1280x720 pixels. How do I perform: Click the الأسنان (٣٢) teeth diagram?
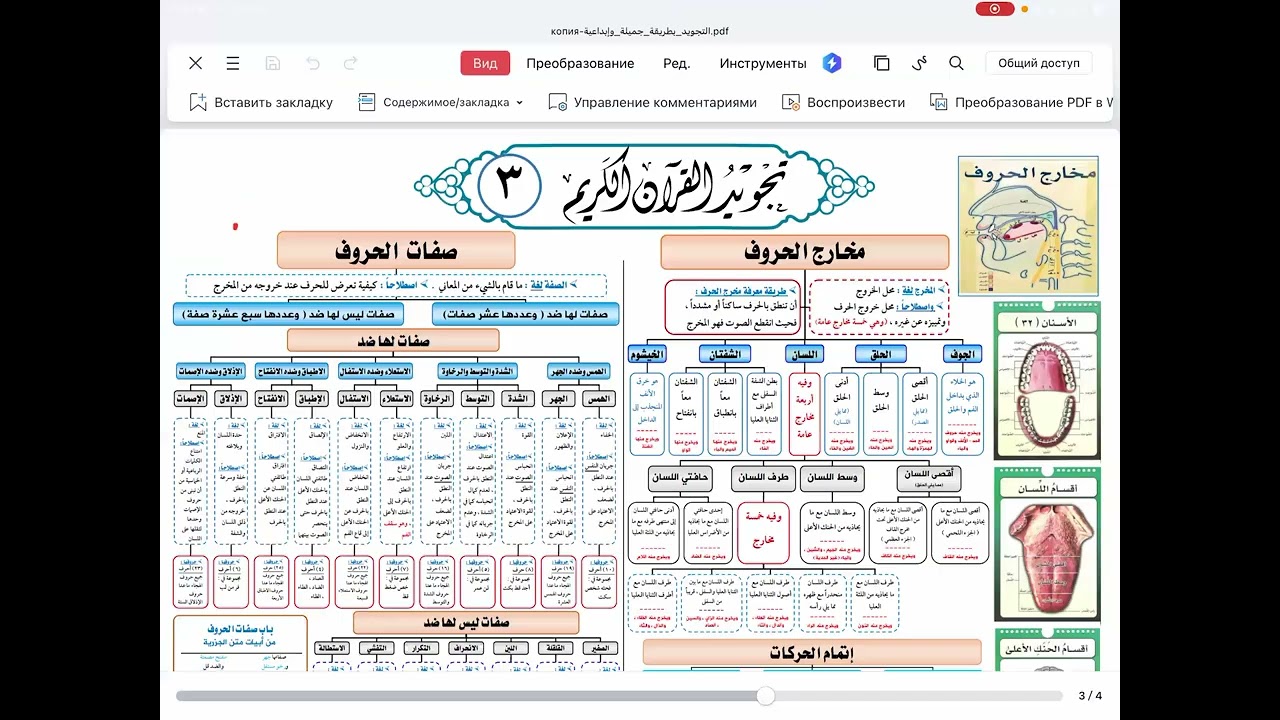1047,380
